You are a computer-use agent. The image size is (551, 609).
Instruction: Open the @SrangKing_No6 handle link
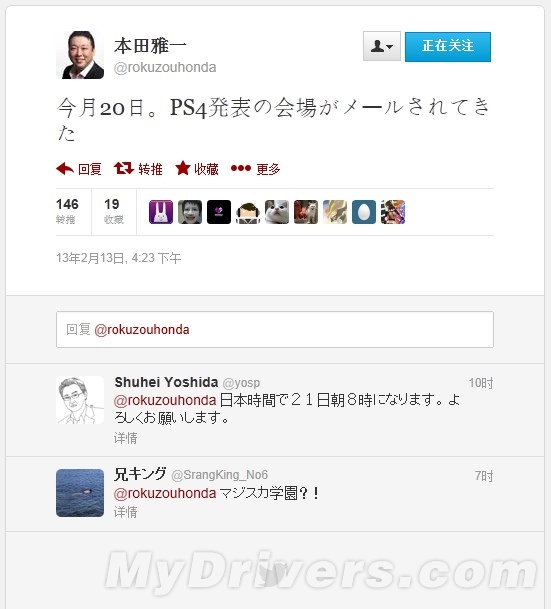pos(219,475)
